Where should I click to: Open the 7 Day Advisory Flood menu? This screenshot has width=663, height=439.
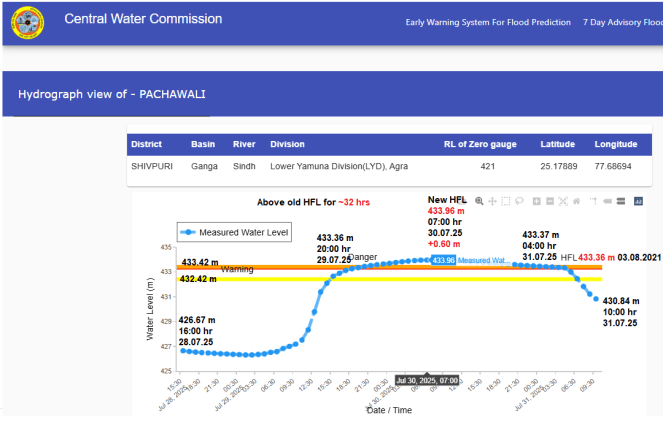[x=622, y=22]
